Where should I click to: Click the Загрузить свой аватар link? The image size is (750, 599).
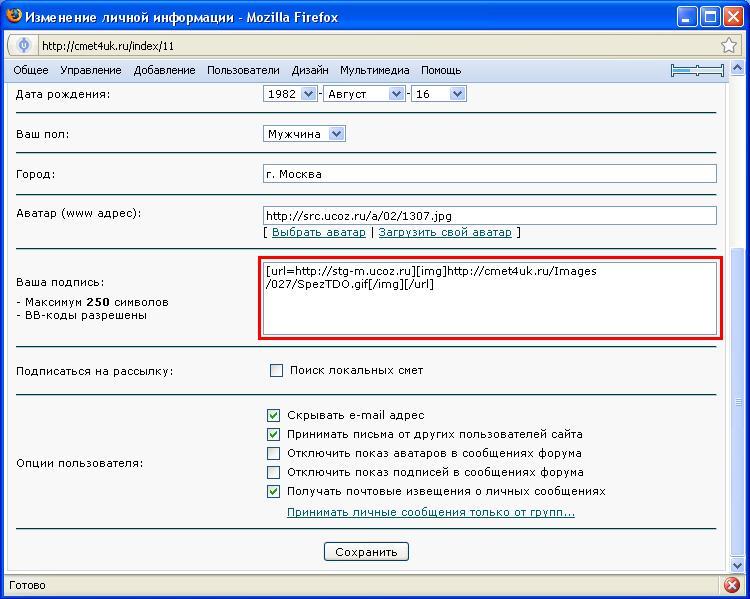coord(445,233)
